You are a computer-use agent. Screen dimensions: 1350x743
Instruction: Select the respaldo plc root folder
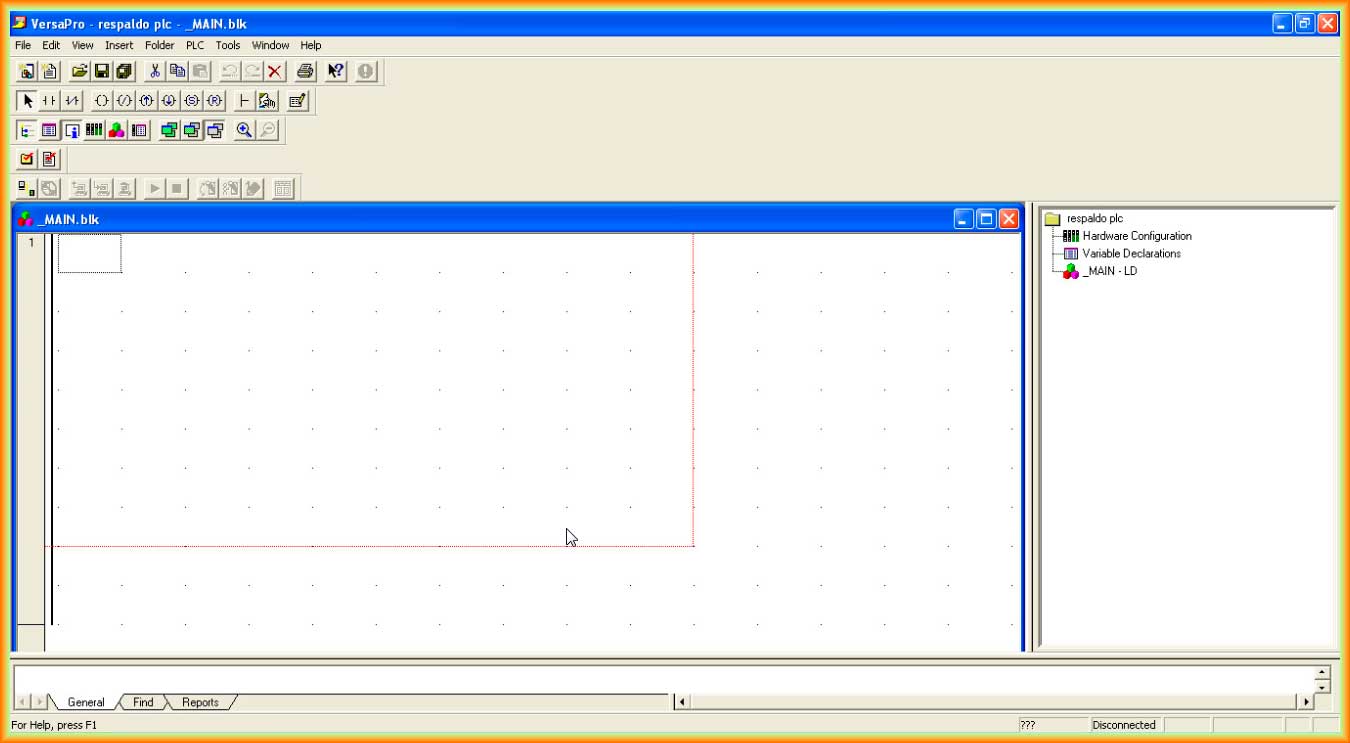(1095, 218)
